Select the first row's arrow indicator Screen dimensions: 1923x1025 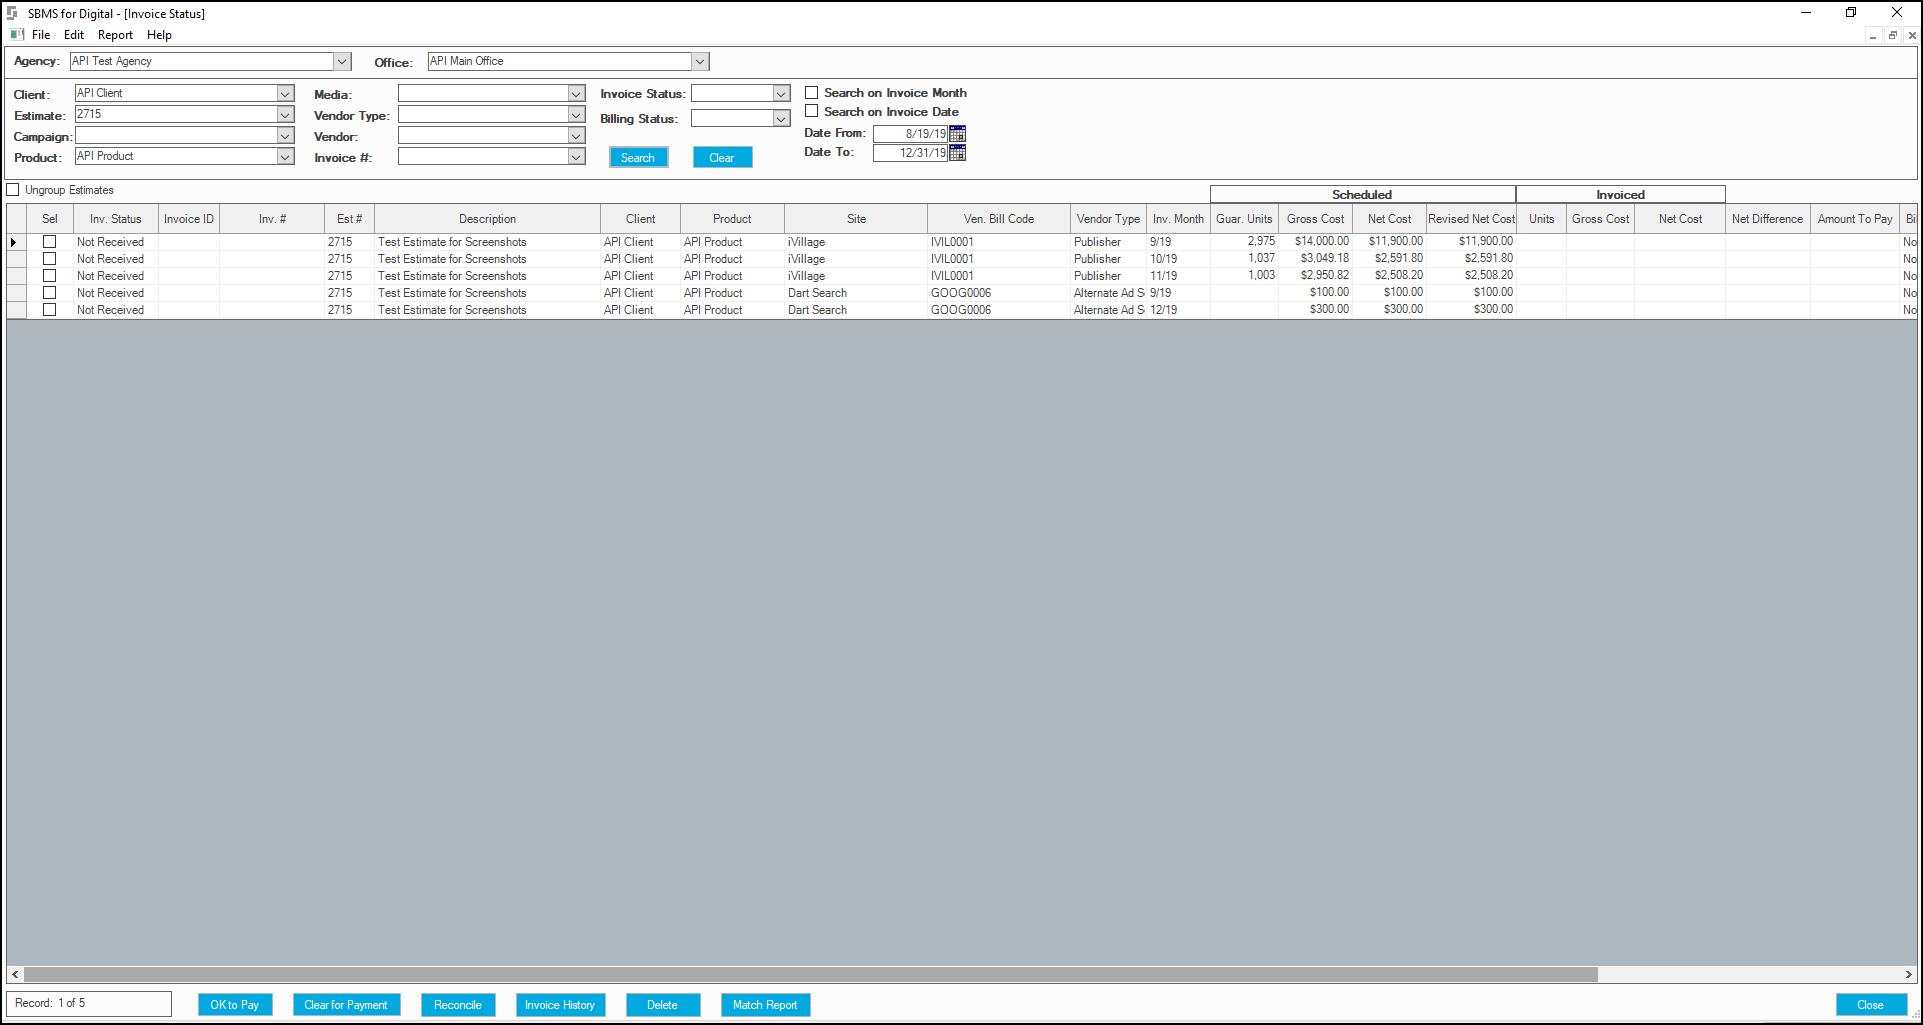pyautogui.click(x=14, y=242)
